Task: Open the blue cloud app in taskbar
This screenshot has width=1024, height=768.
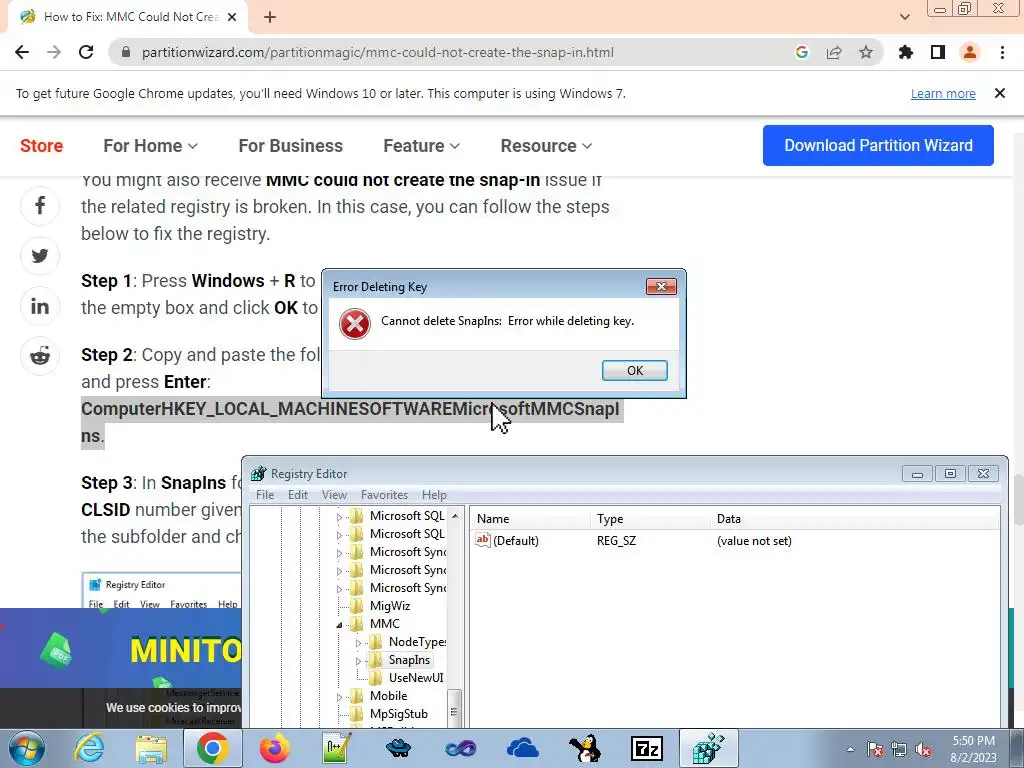Action: click(x=522, y=748)
